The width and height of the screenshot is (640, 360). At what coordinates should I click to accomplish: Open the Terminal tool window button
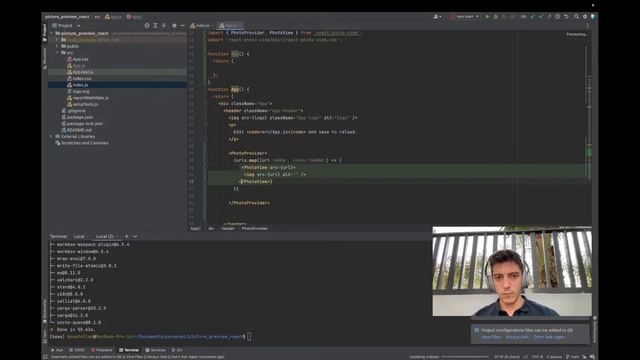pos(129,350)
